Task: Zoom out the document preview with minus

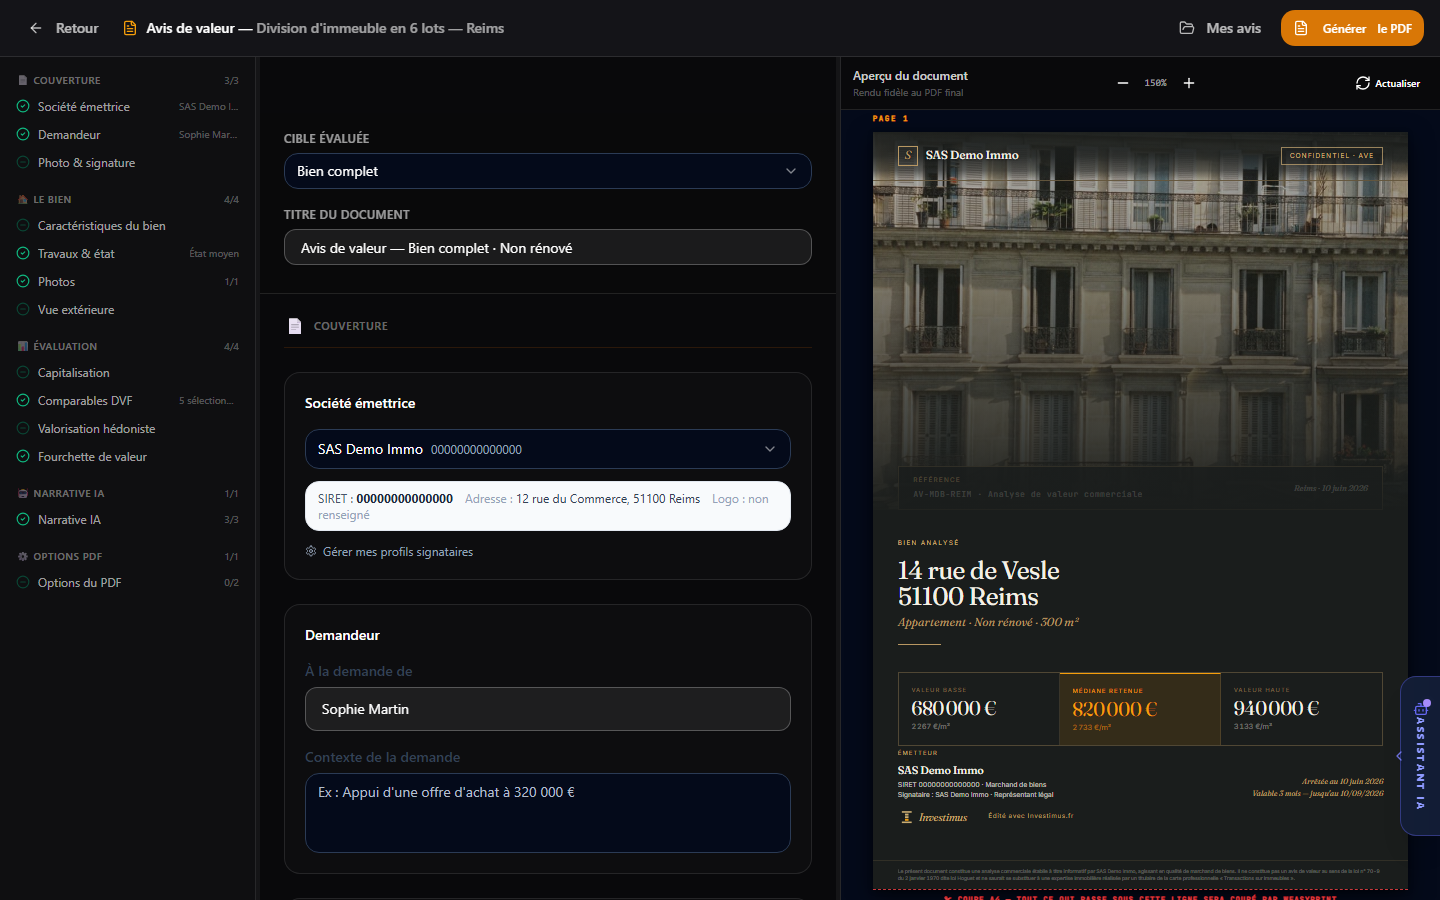Action: tap(1123, 83)
